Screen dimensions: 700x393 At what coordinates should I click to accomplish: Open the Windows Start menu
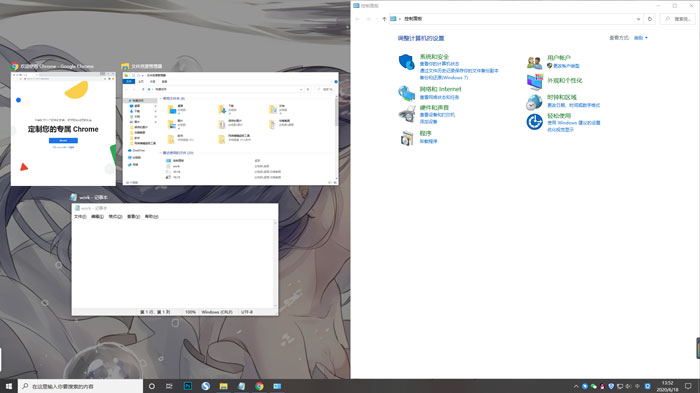pos(9,386)
